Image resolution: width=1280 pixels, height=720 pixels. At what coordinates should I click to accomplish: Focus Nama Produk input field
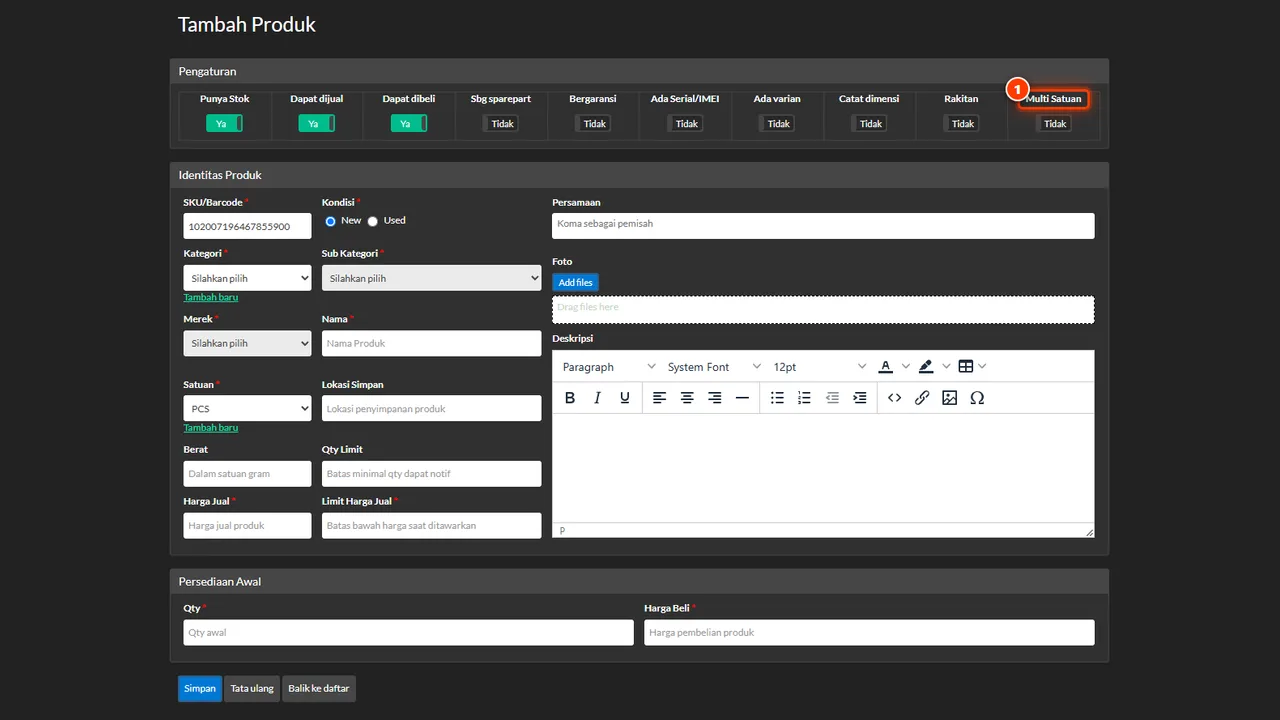pos(431,343)
